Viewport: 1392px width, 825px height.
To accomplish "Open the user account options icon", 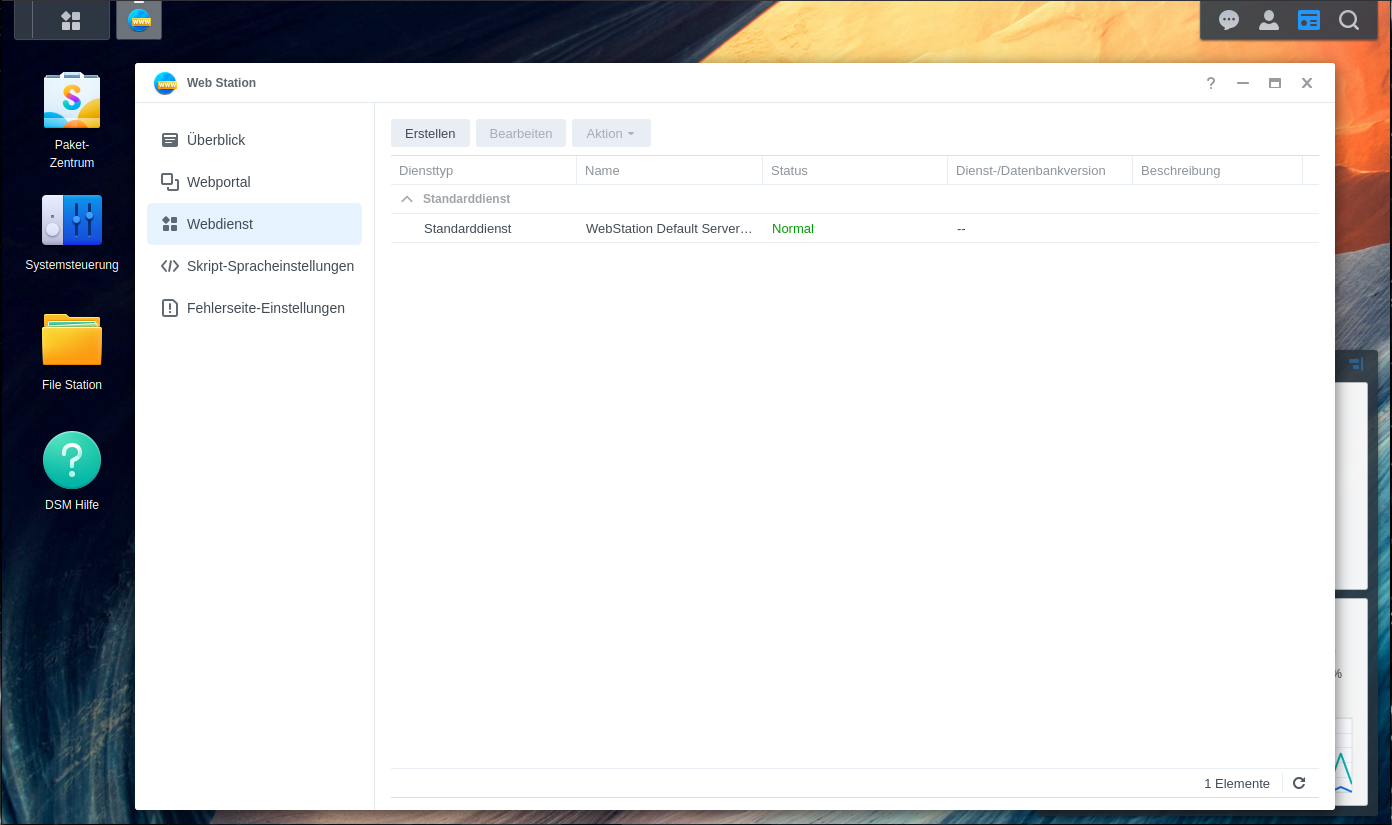I will [1269, 20].
